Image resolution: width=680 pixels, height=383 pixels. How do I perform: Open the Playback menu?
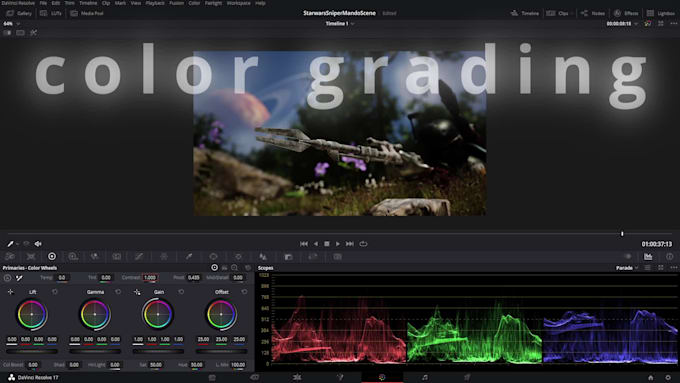155,3
